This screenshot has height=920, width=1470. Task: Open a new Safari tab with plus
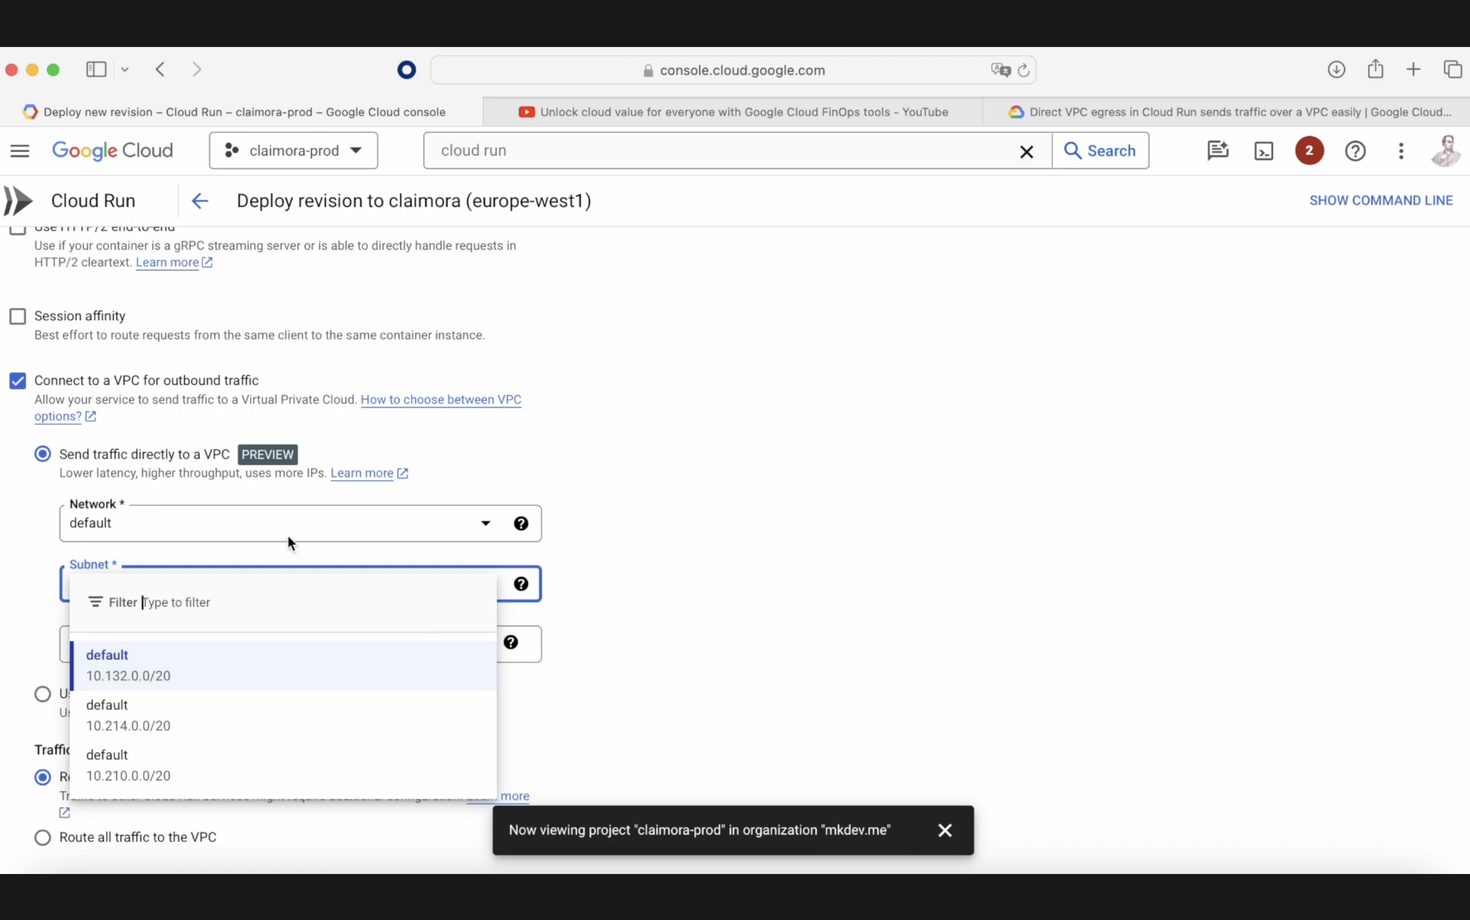pos(1413,70)
